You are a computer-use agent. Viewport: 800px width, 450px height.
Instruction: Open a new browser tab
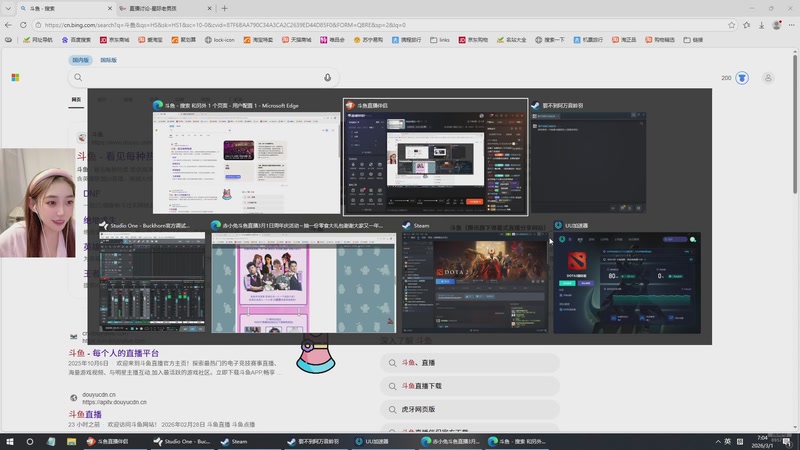(224, 8)
